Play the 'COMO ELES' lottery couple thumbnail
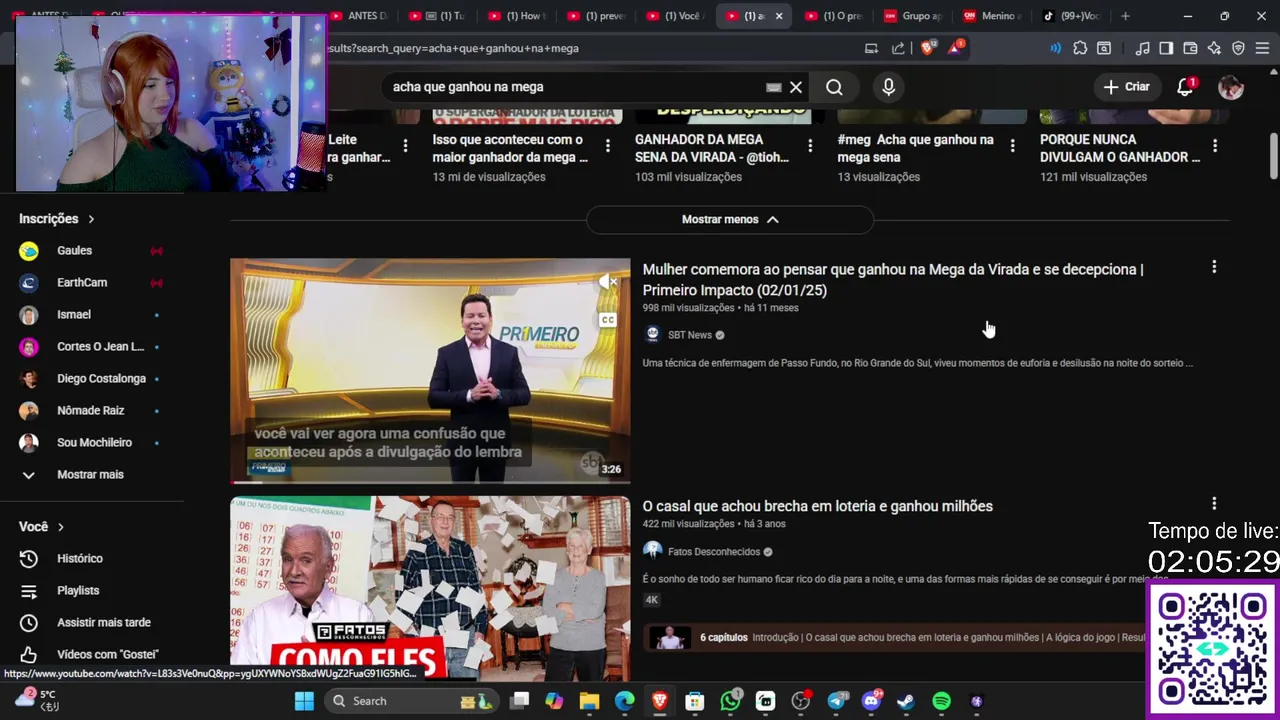The height and width of the screenshot is (720, 1280). coord(430,589)
